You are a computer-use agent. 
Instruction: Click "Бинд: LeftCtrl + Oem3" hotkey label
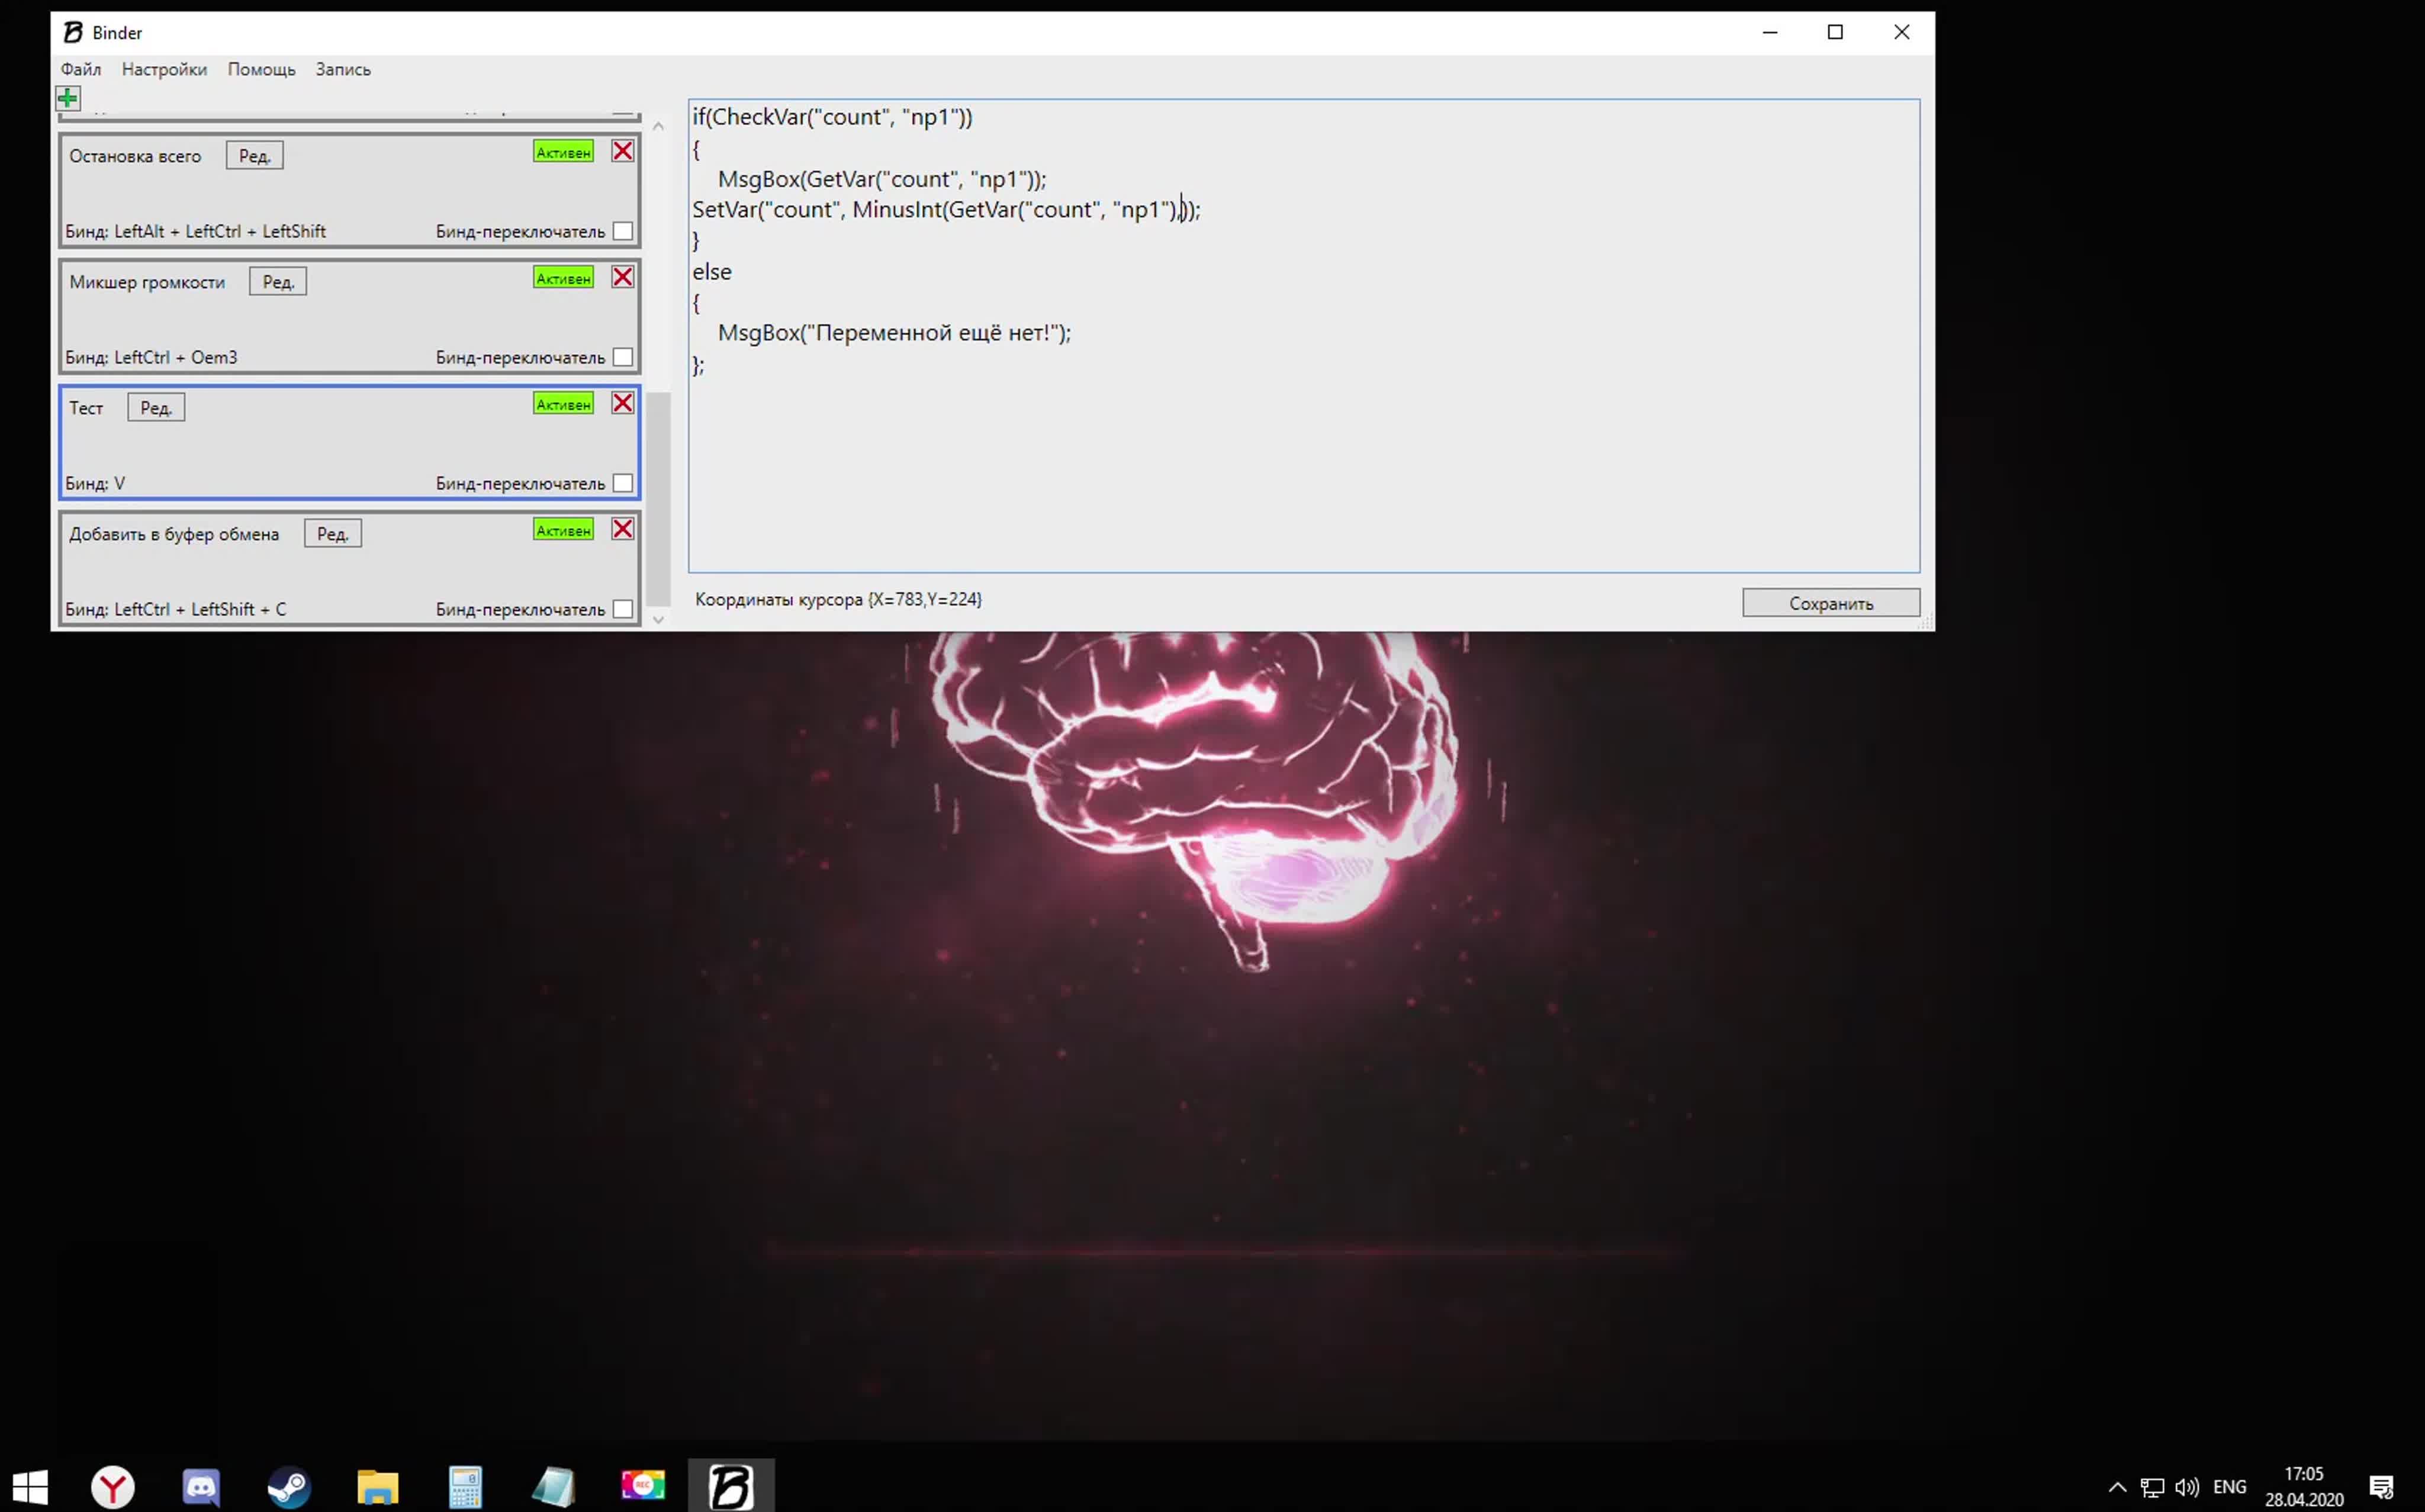coord(151,357)
